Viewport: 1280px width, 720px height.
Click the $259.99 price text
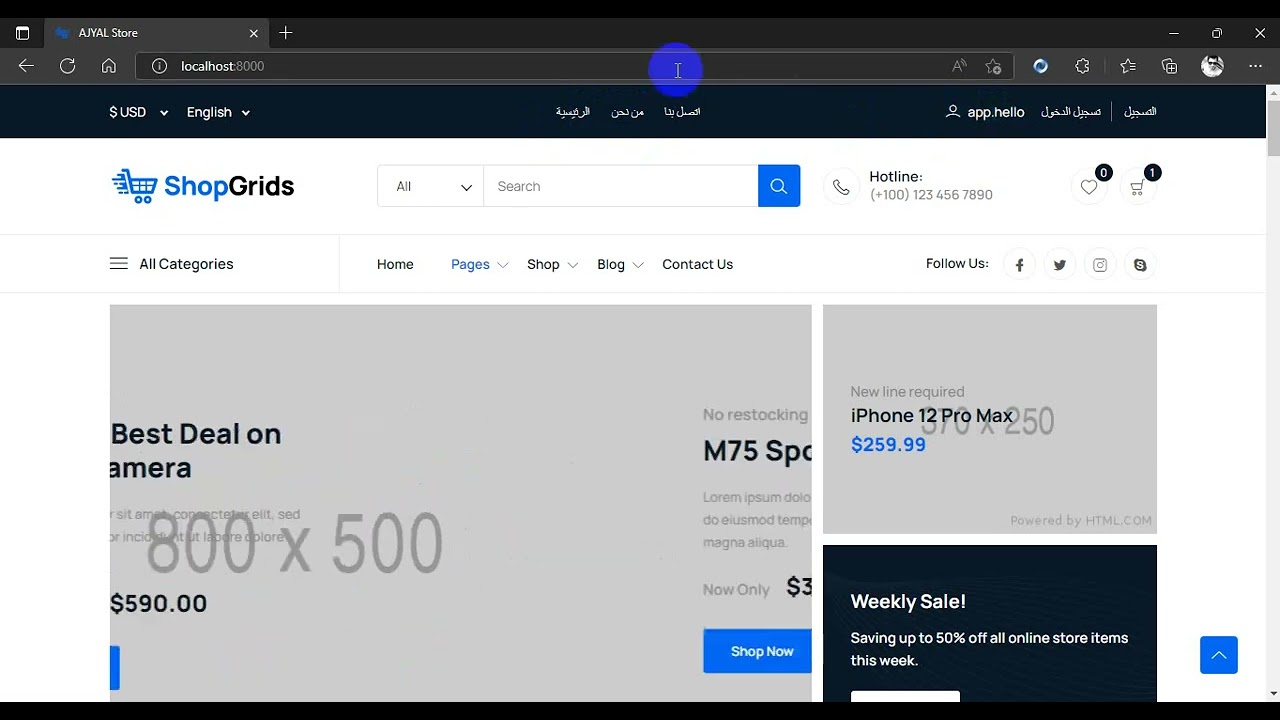point(888,445)
